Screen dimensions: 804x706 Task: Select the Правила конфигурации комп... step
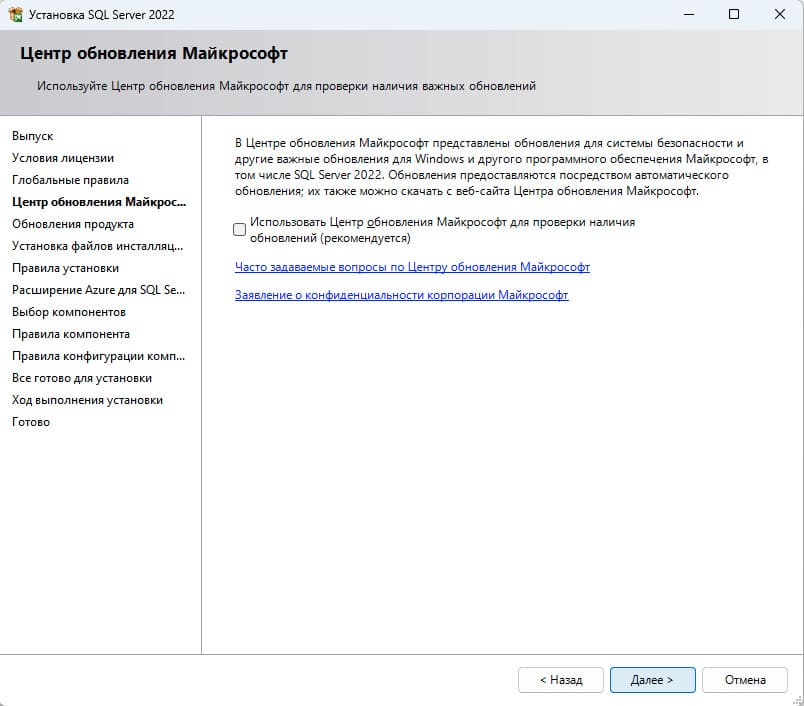point(98,356)
